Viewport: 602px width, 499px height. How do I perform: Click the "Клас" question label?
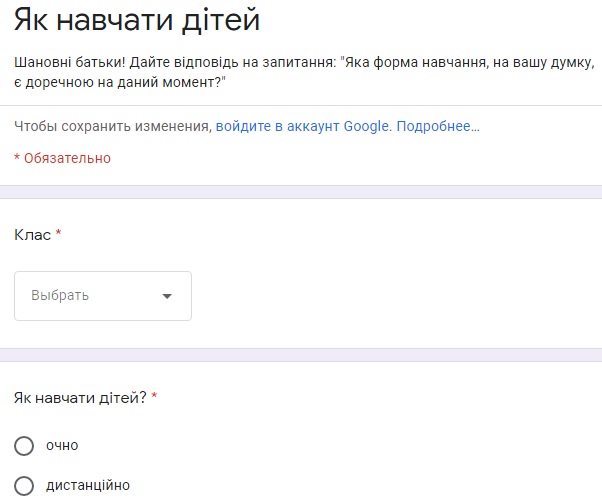[32, 234]
